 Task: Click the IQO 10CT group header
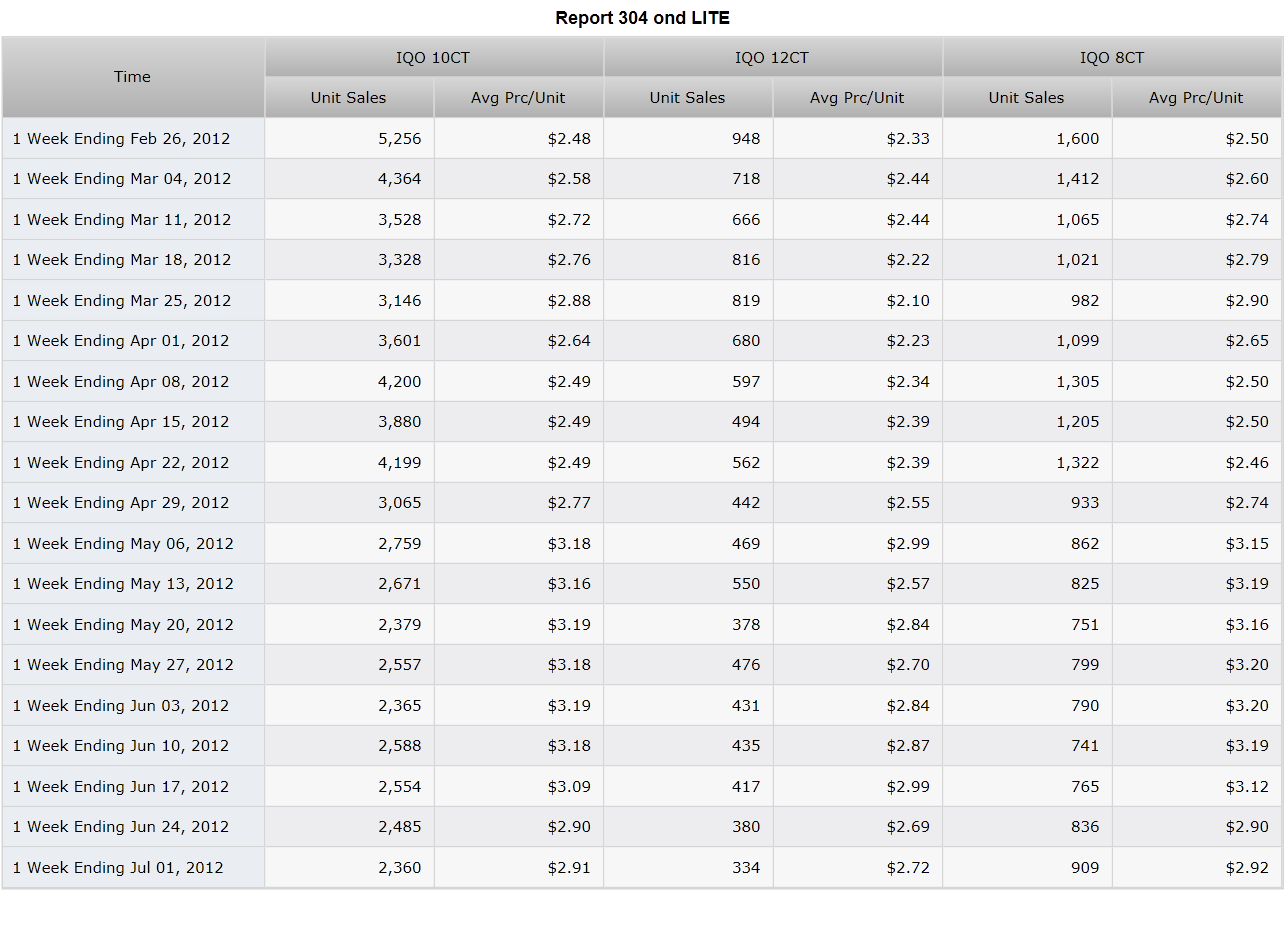434,57
